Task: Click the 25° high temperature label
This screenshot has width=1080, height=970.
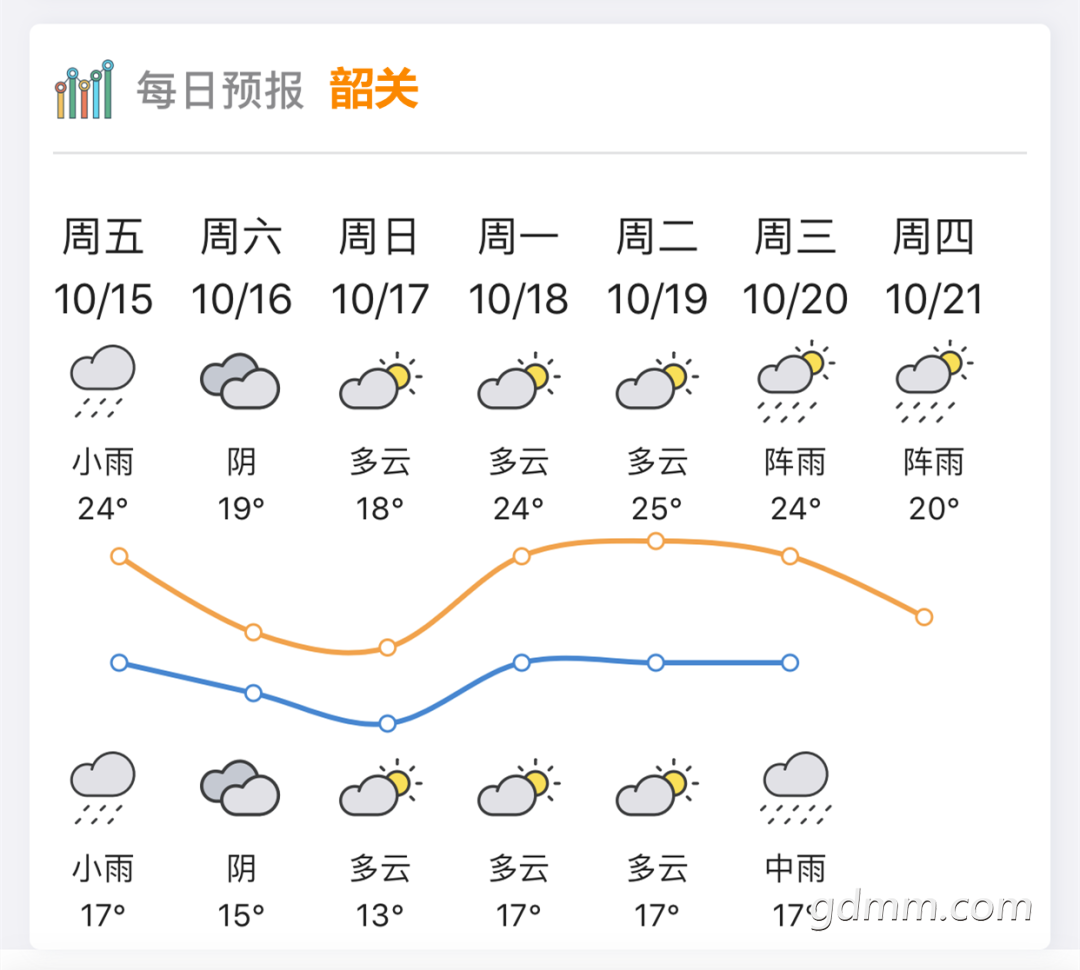Action: (x=656, y=509)
